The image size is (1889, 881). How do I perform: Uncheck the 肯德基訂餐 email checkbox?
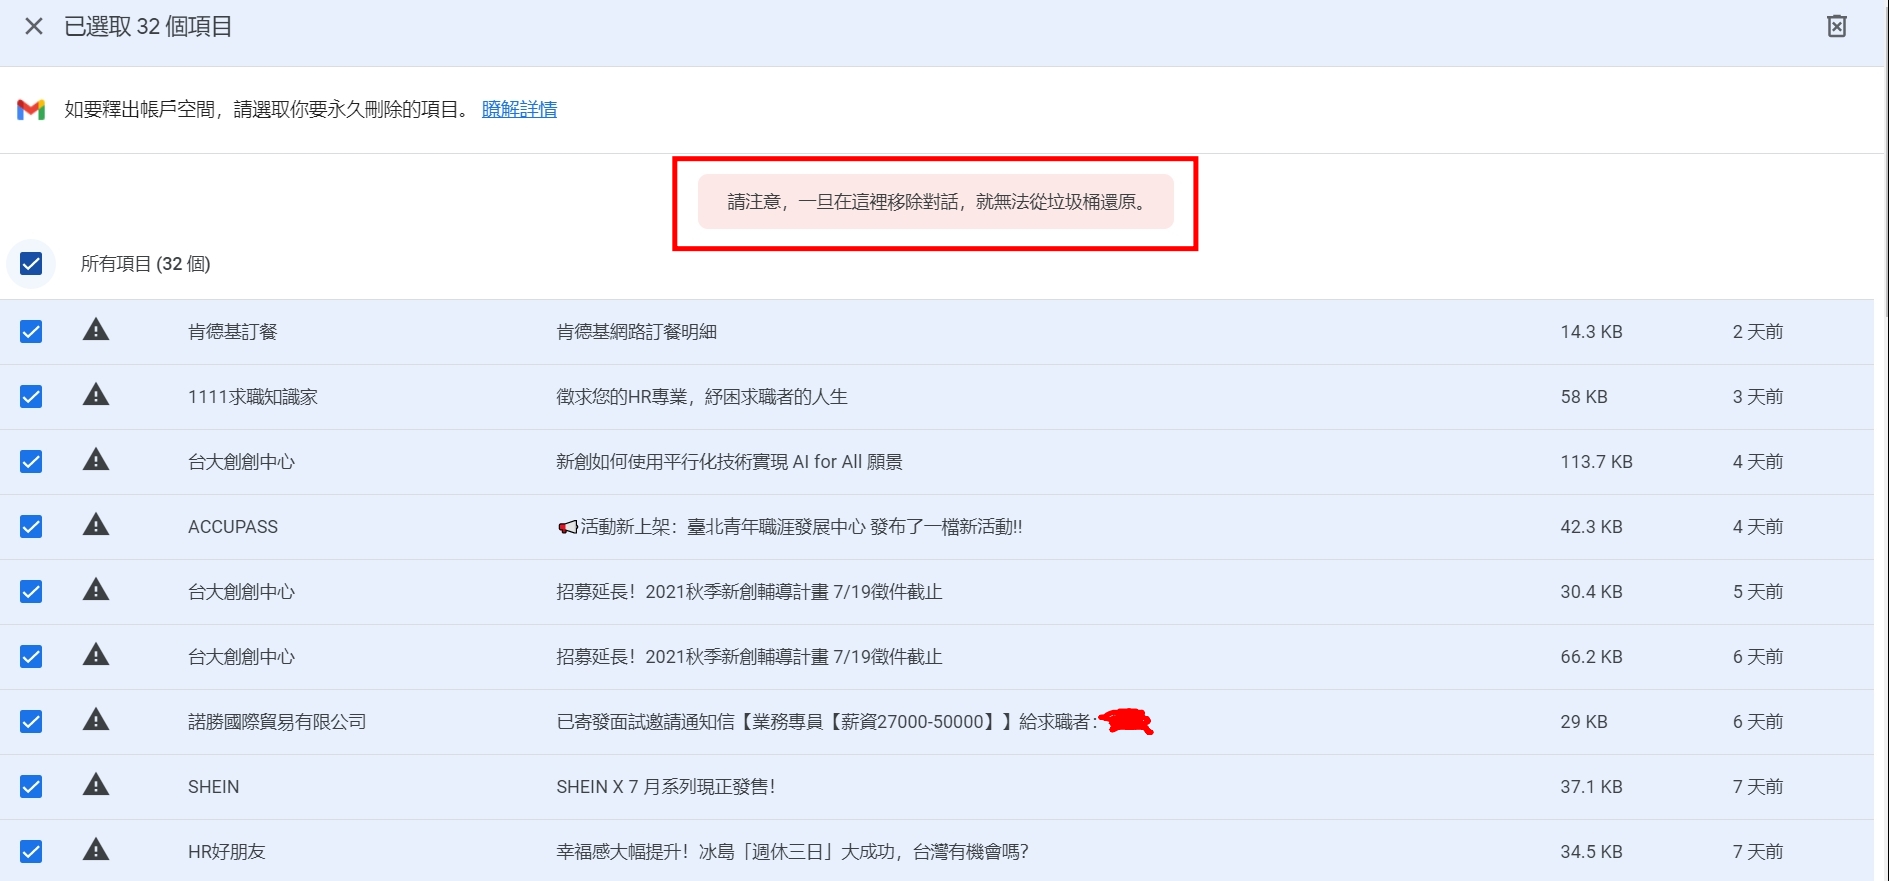coord(31,332)
